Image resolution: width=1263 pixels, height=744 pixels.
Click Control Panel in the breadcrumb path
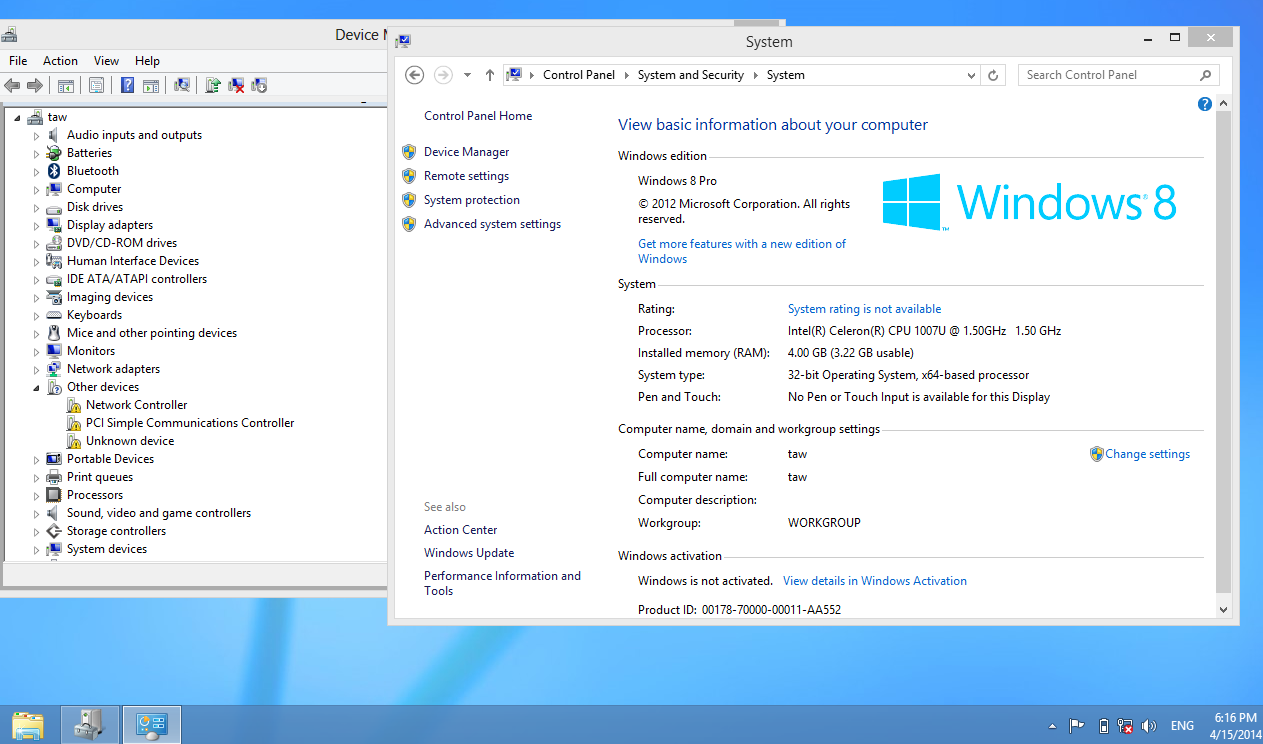click(579, 75)
